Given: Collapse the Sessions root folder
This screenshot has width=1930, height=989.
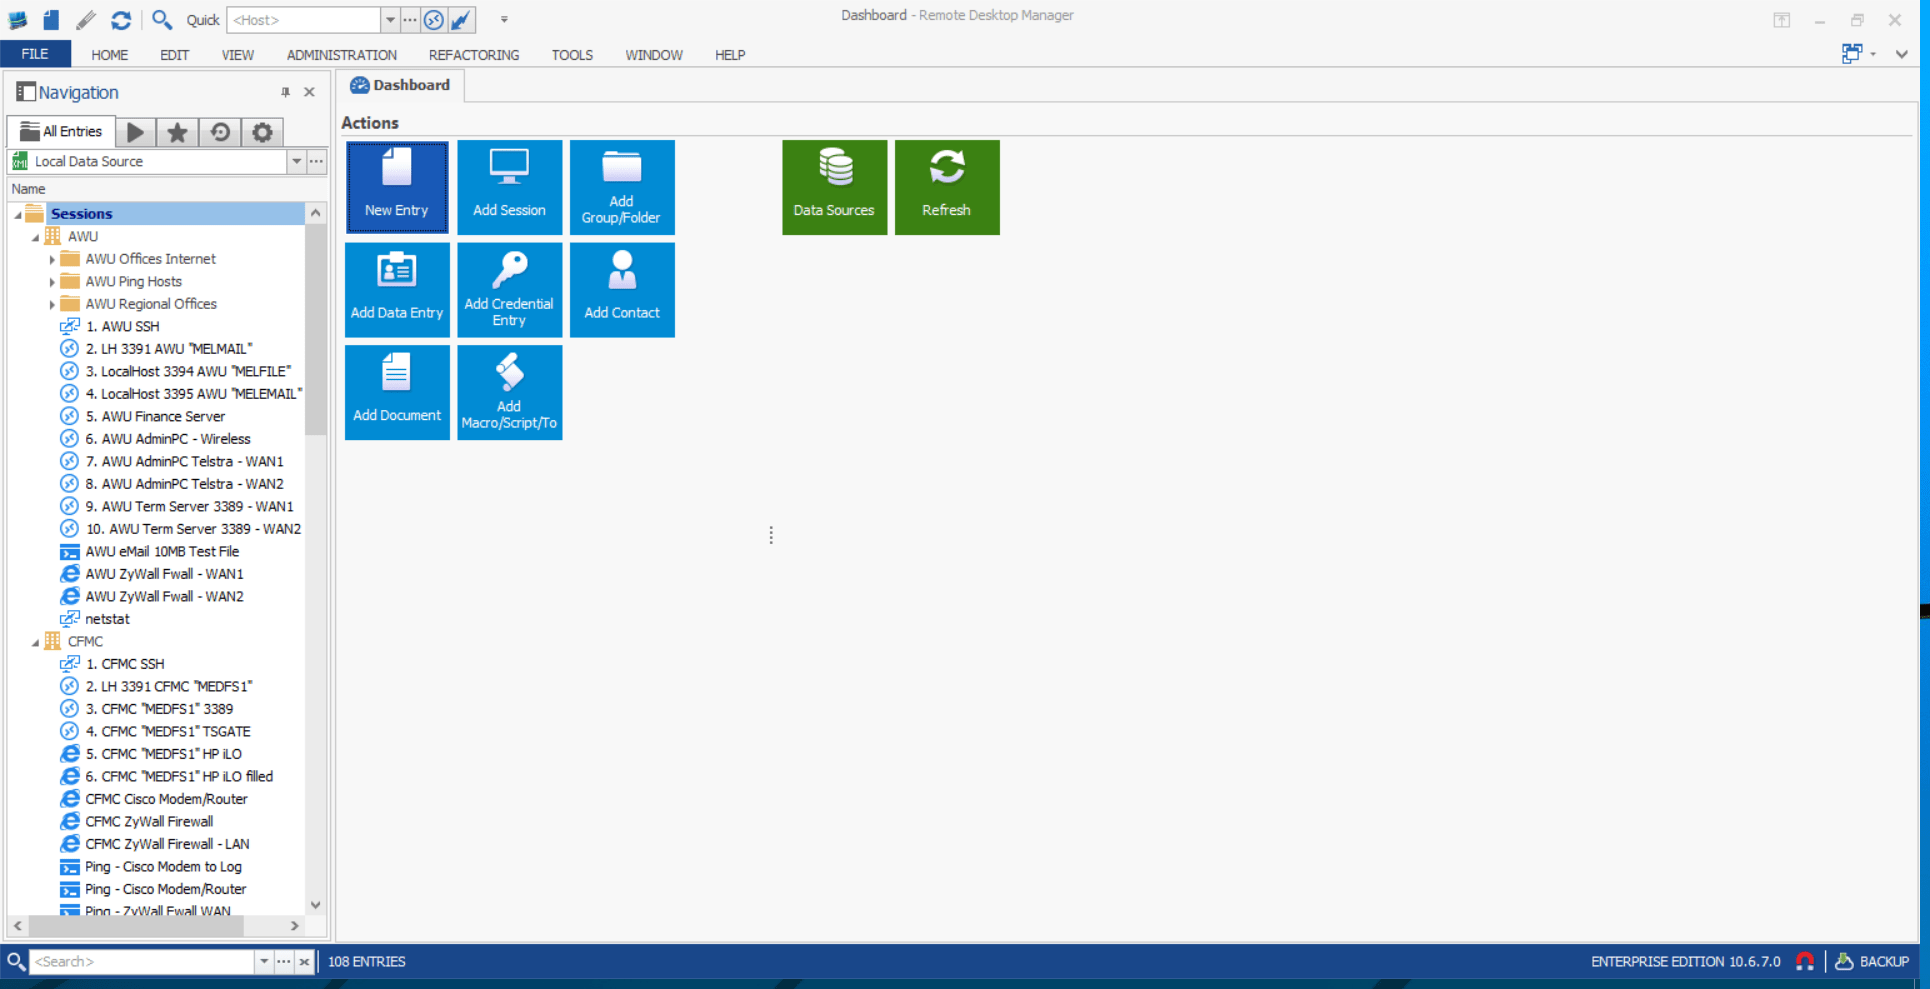Looking at the screenshot, I should pos(18,214).
